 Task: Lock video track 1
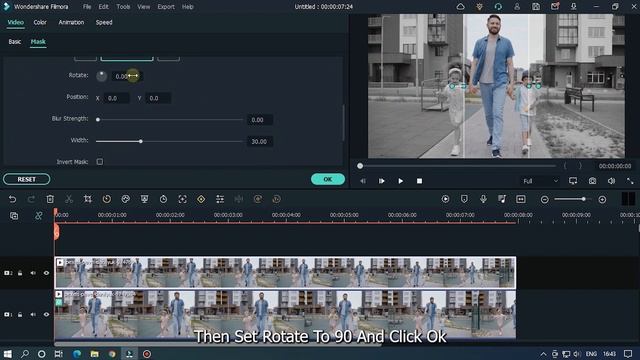pyautogui.click(x=20, y=314)
